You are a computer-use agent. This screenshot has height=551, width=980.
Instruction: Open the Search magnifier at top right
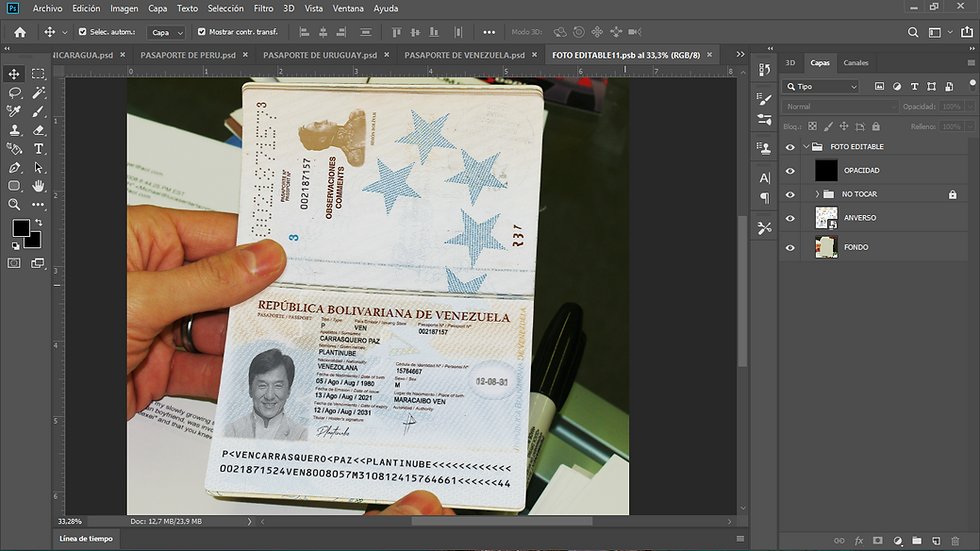click(x=912, y=32)
